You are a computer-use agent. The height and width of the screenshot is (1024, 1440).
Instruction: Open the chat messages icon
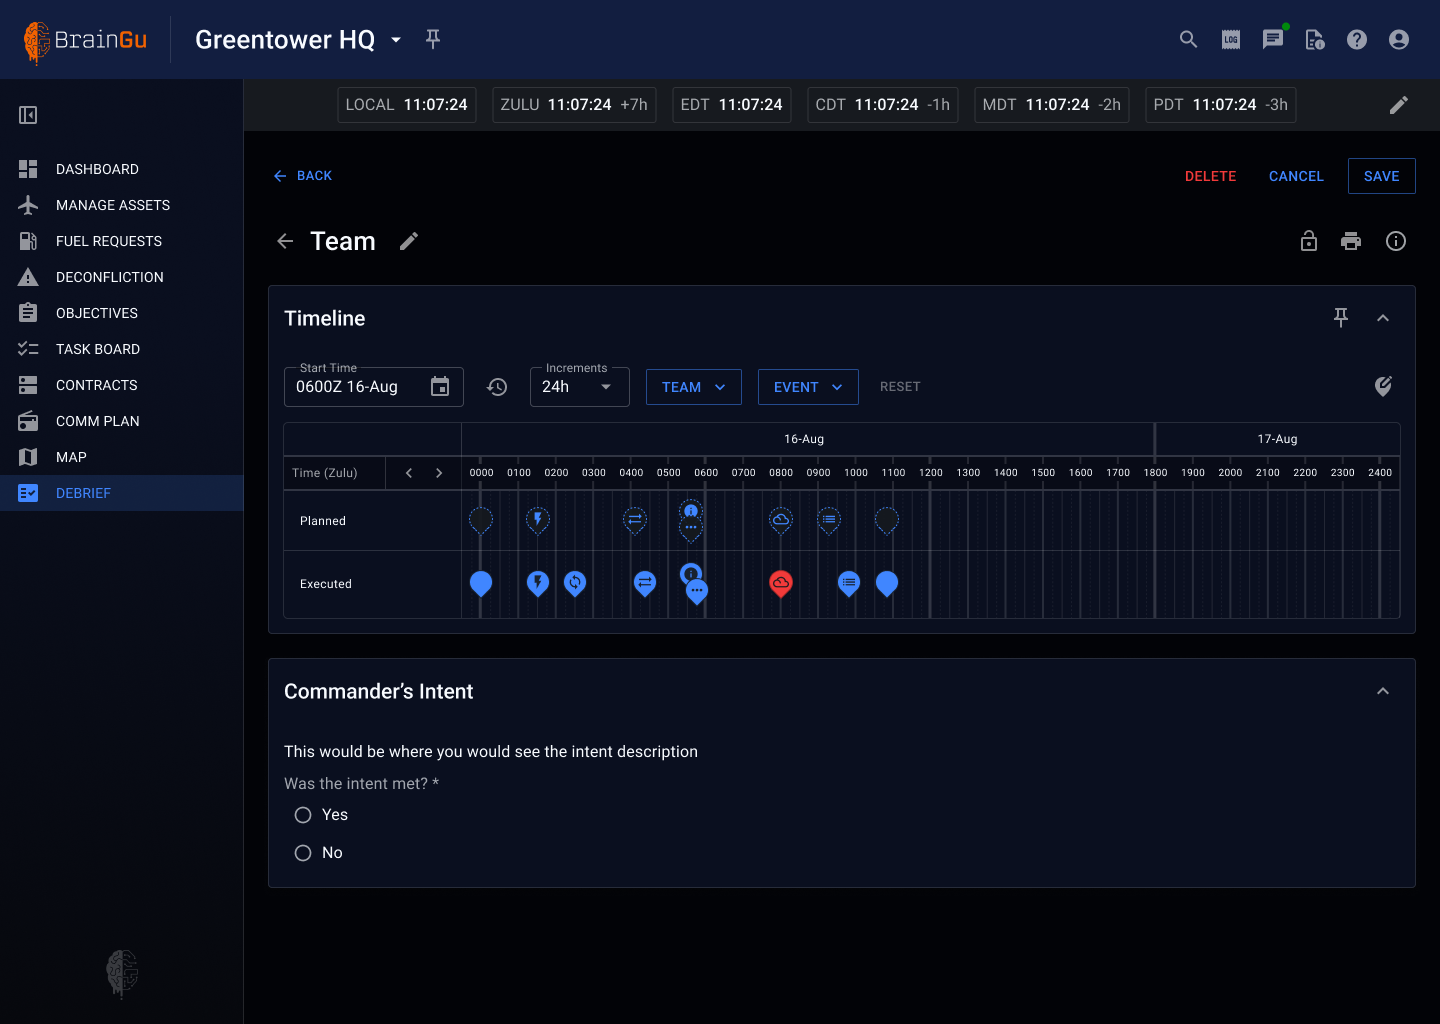(1272, 39)
